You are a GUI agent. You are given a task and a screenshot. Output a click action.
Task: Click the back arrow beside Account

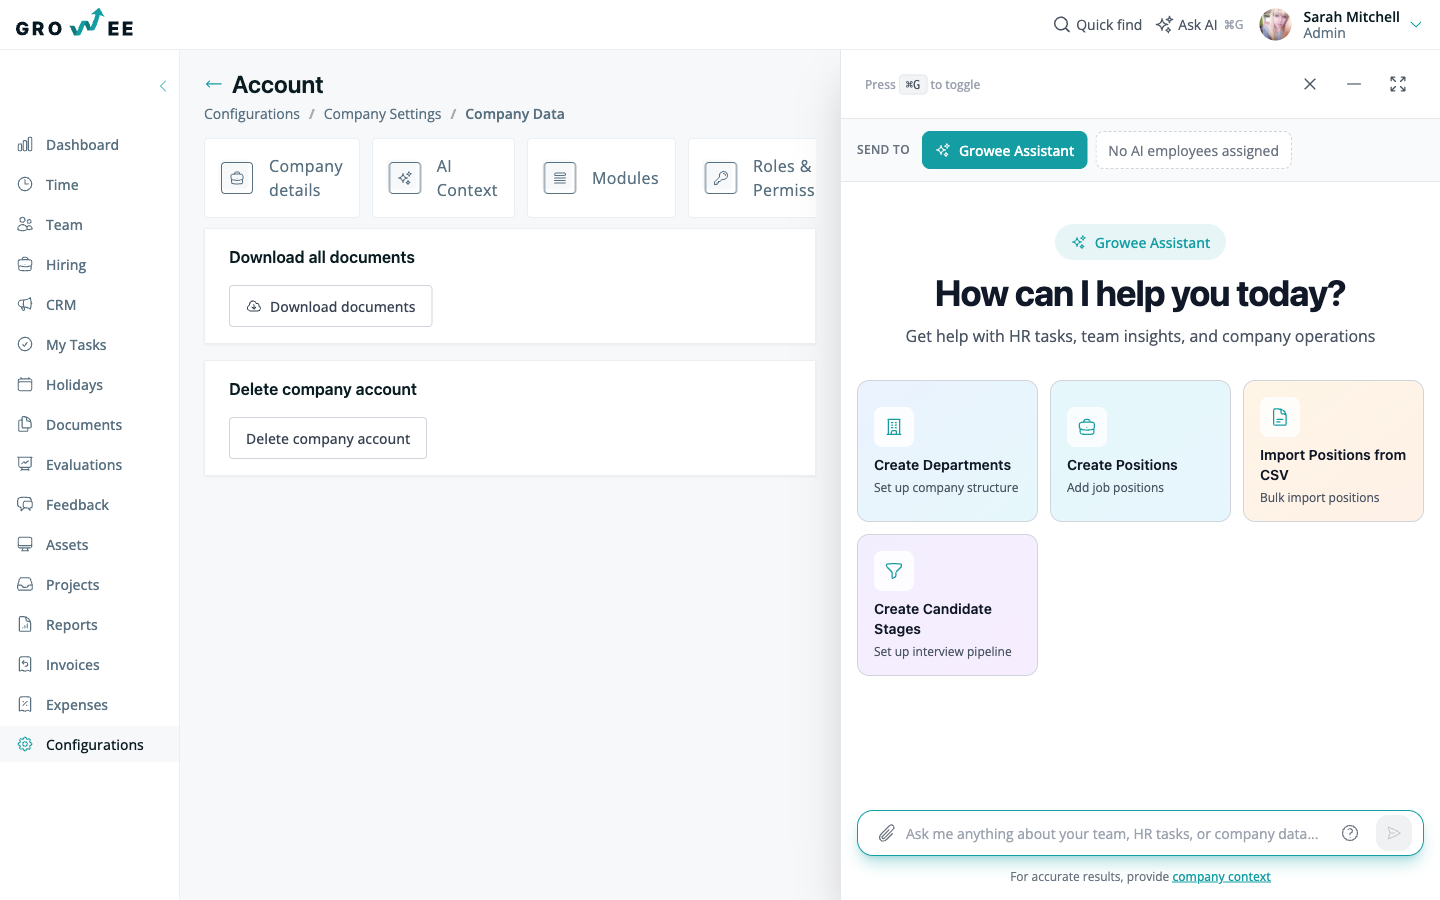pos(213,84)
